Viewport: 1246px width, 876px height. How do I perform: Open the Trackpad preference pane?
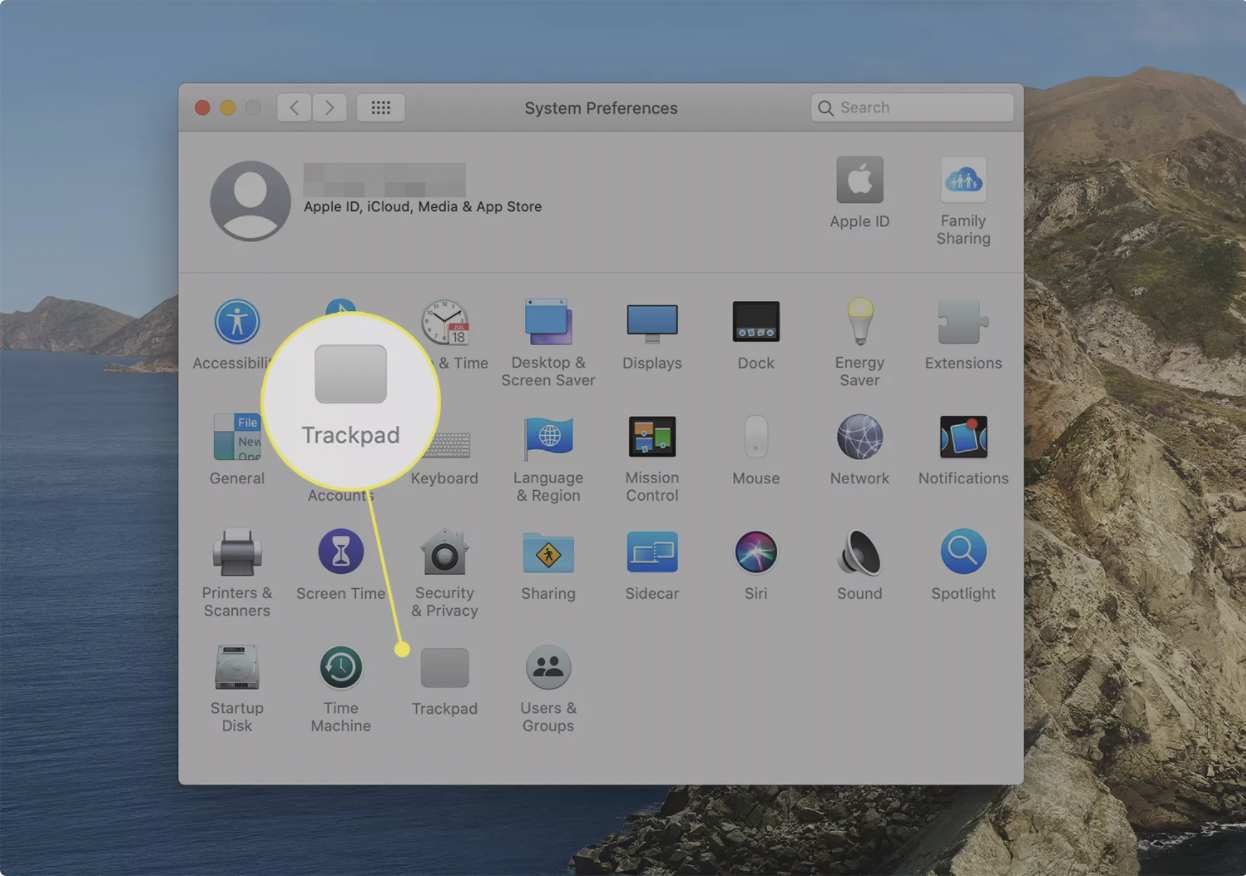coord(444,669)
